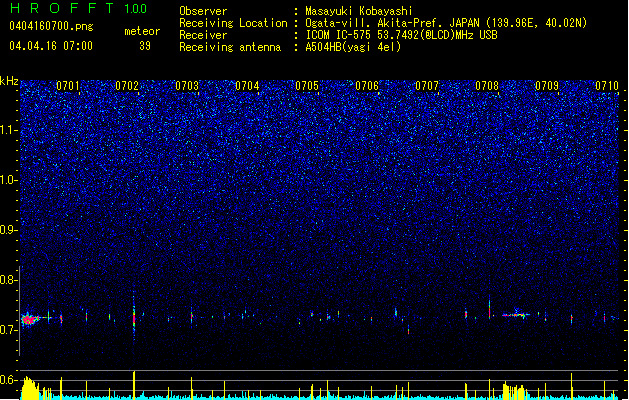
Task: Click the tallest yellow amplitude spike near 0702
Action: tap(134, 385)
